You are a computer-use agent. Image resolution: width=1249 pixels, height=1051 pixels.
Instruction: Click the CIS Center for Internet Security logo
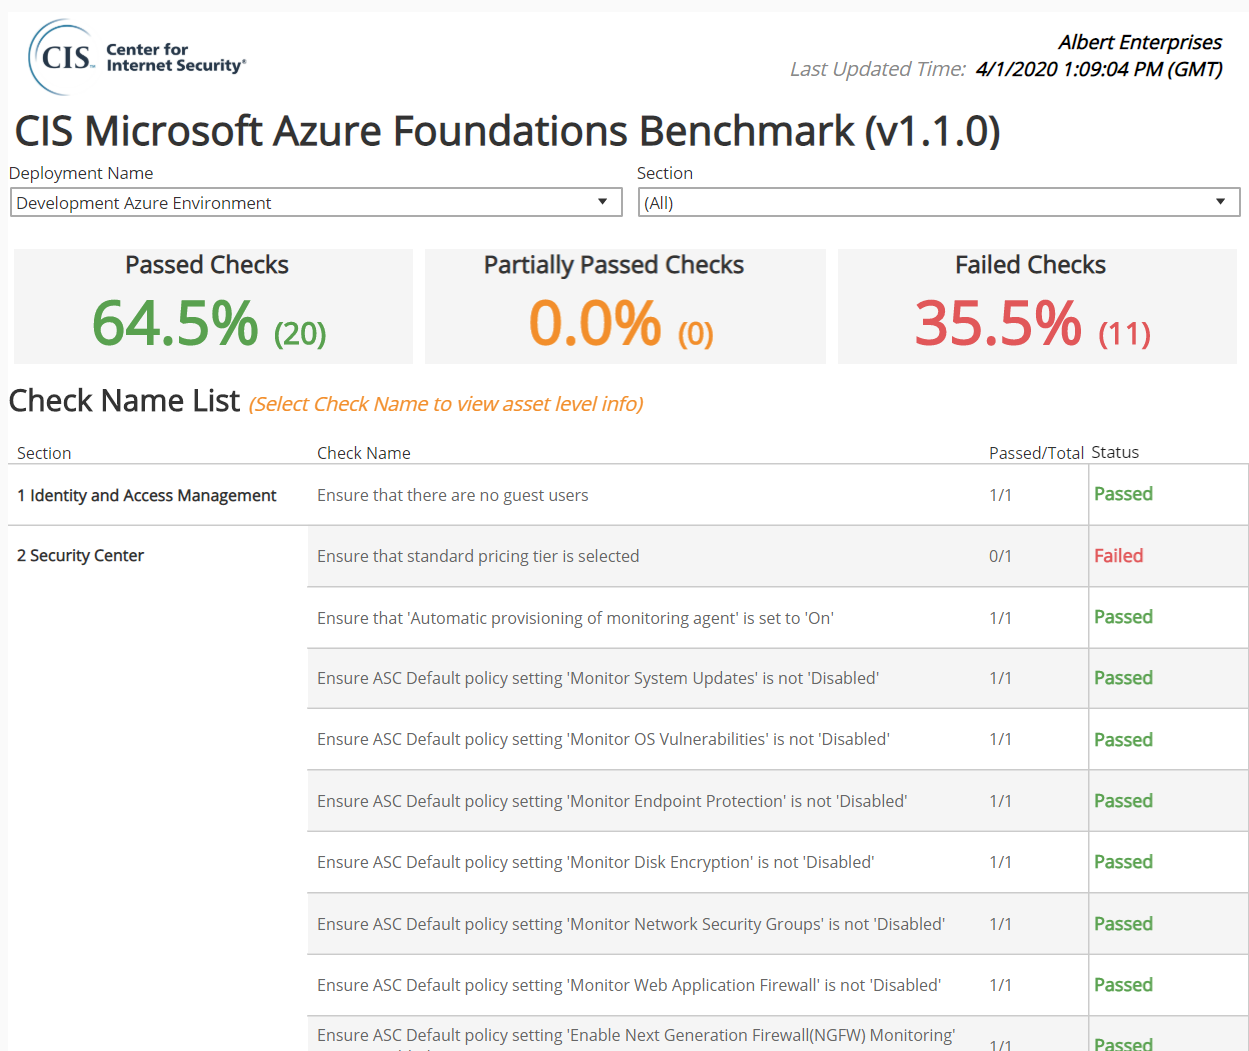137,57
